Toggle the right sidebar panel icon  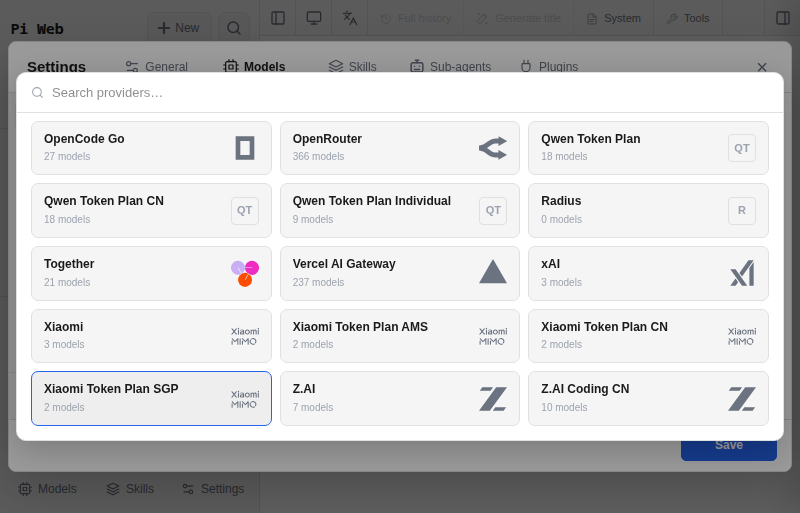click(x=783, y=18)
